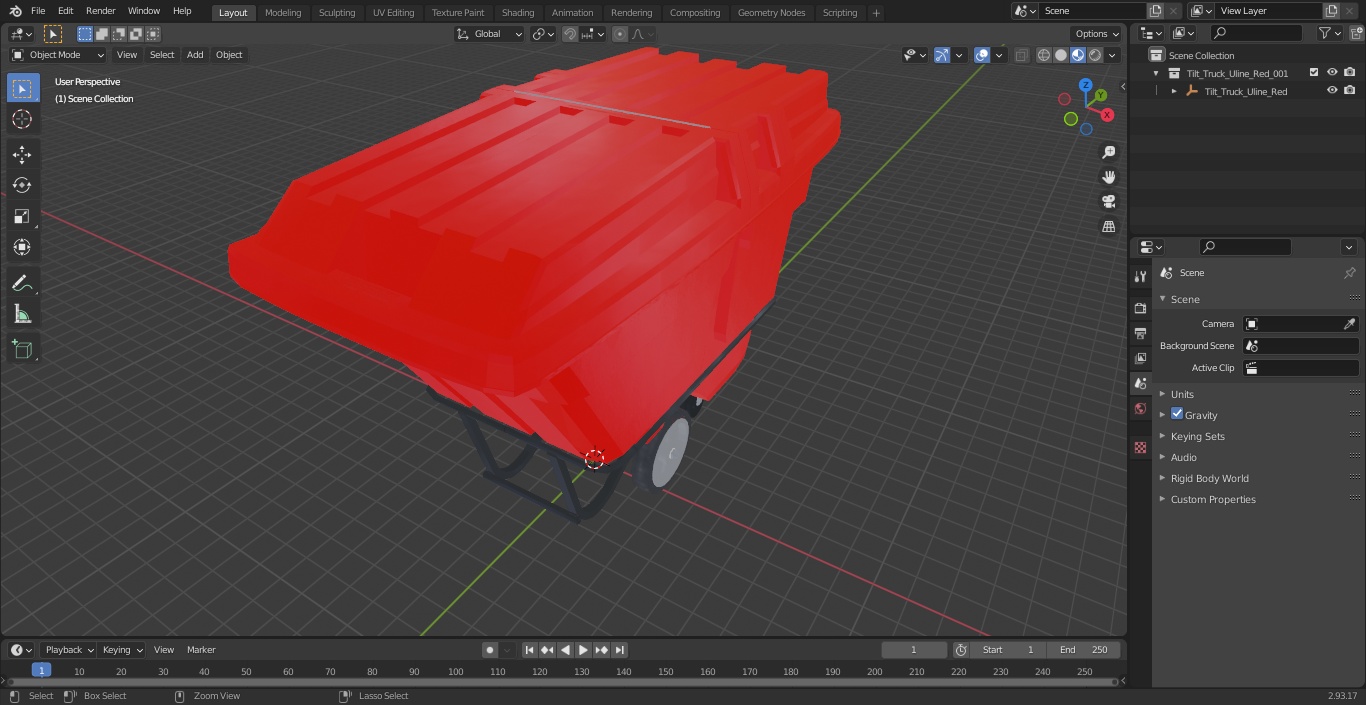This screenshot has height=705, width=1366.
Task: Open the Keying menu in timeline
Action: [x=121, y=650]
